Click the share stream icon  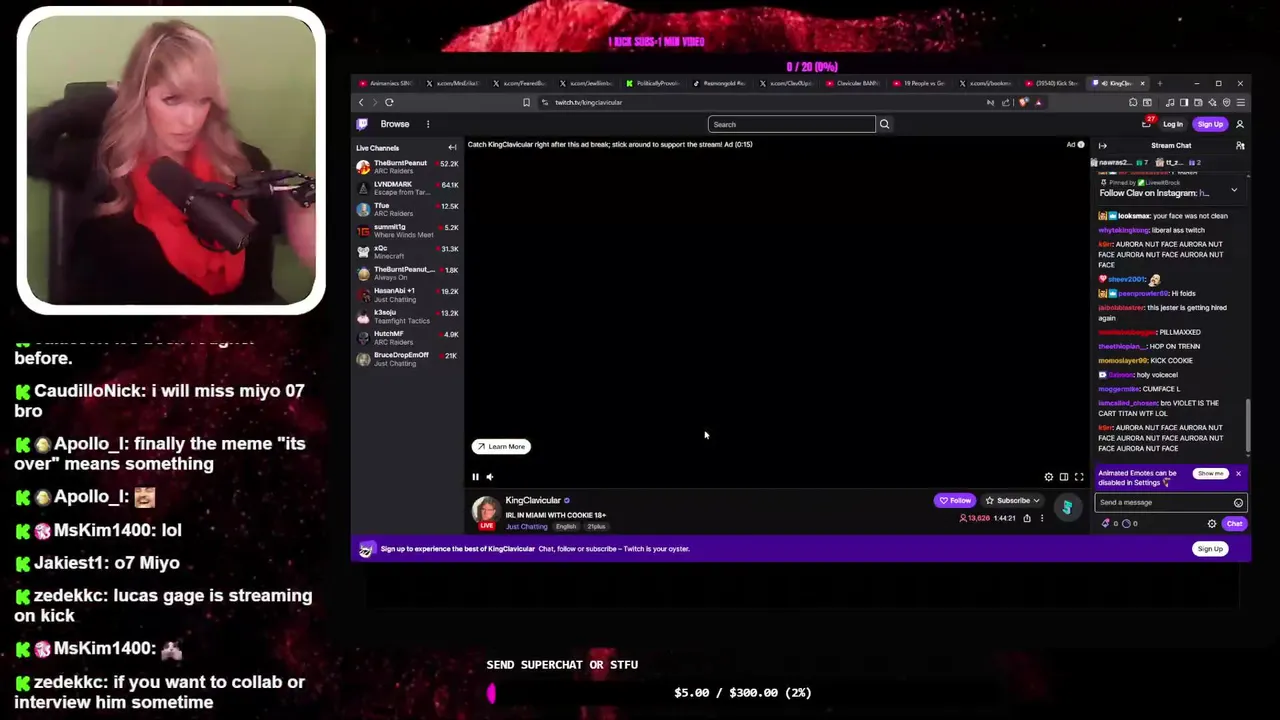(x=1027, y=518)
